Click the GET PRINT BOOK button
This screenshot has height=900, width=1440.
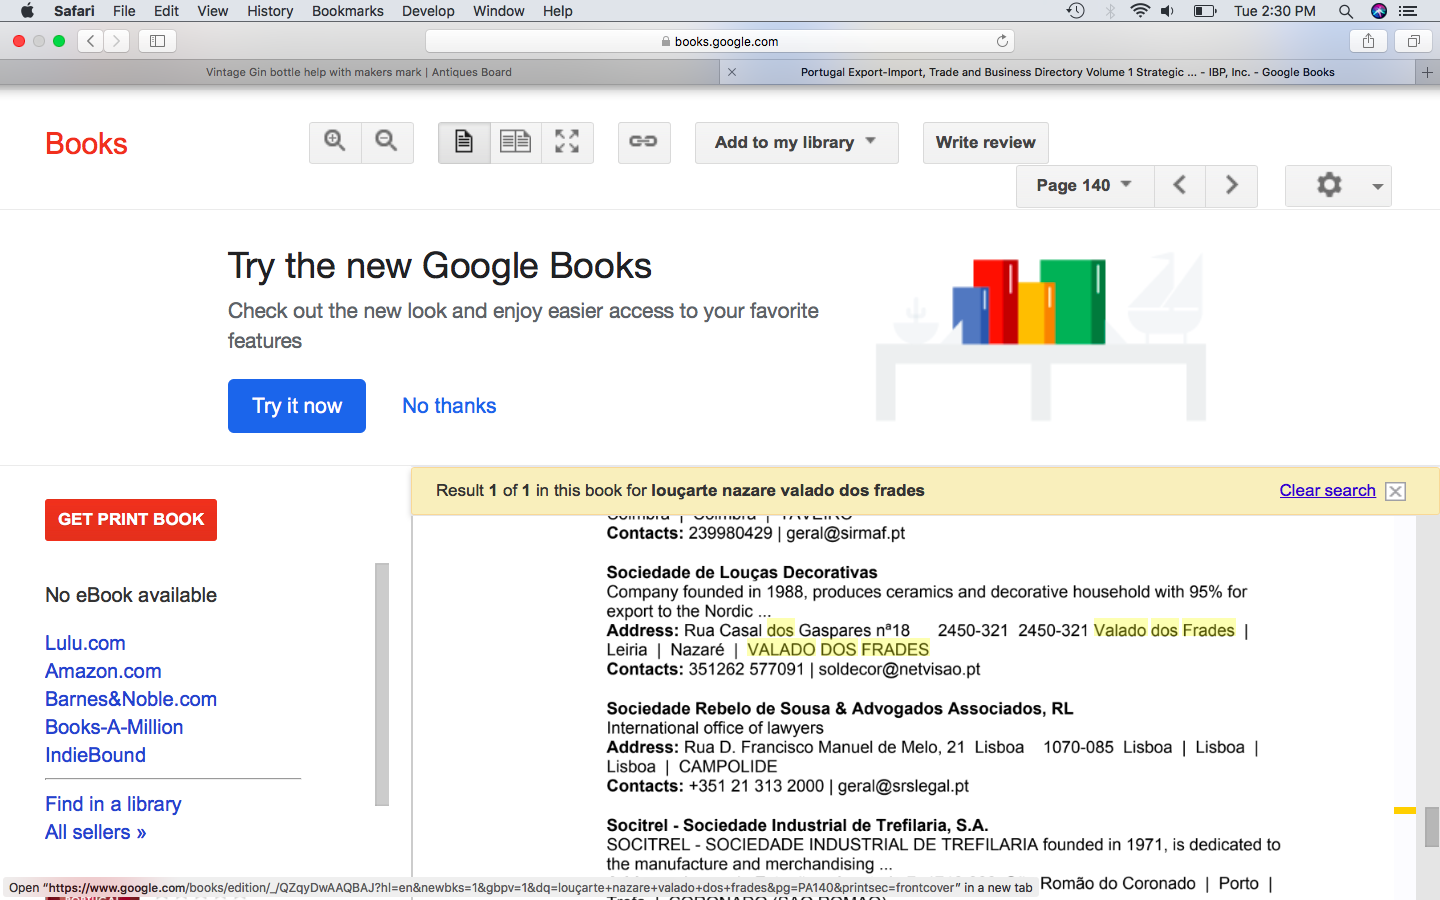[131, 520]
